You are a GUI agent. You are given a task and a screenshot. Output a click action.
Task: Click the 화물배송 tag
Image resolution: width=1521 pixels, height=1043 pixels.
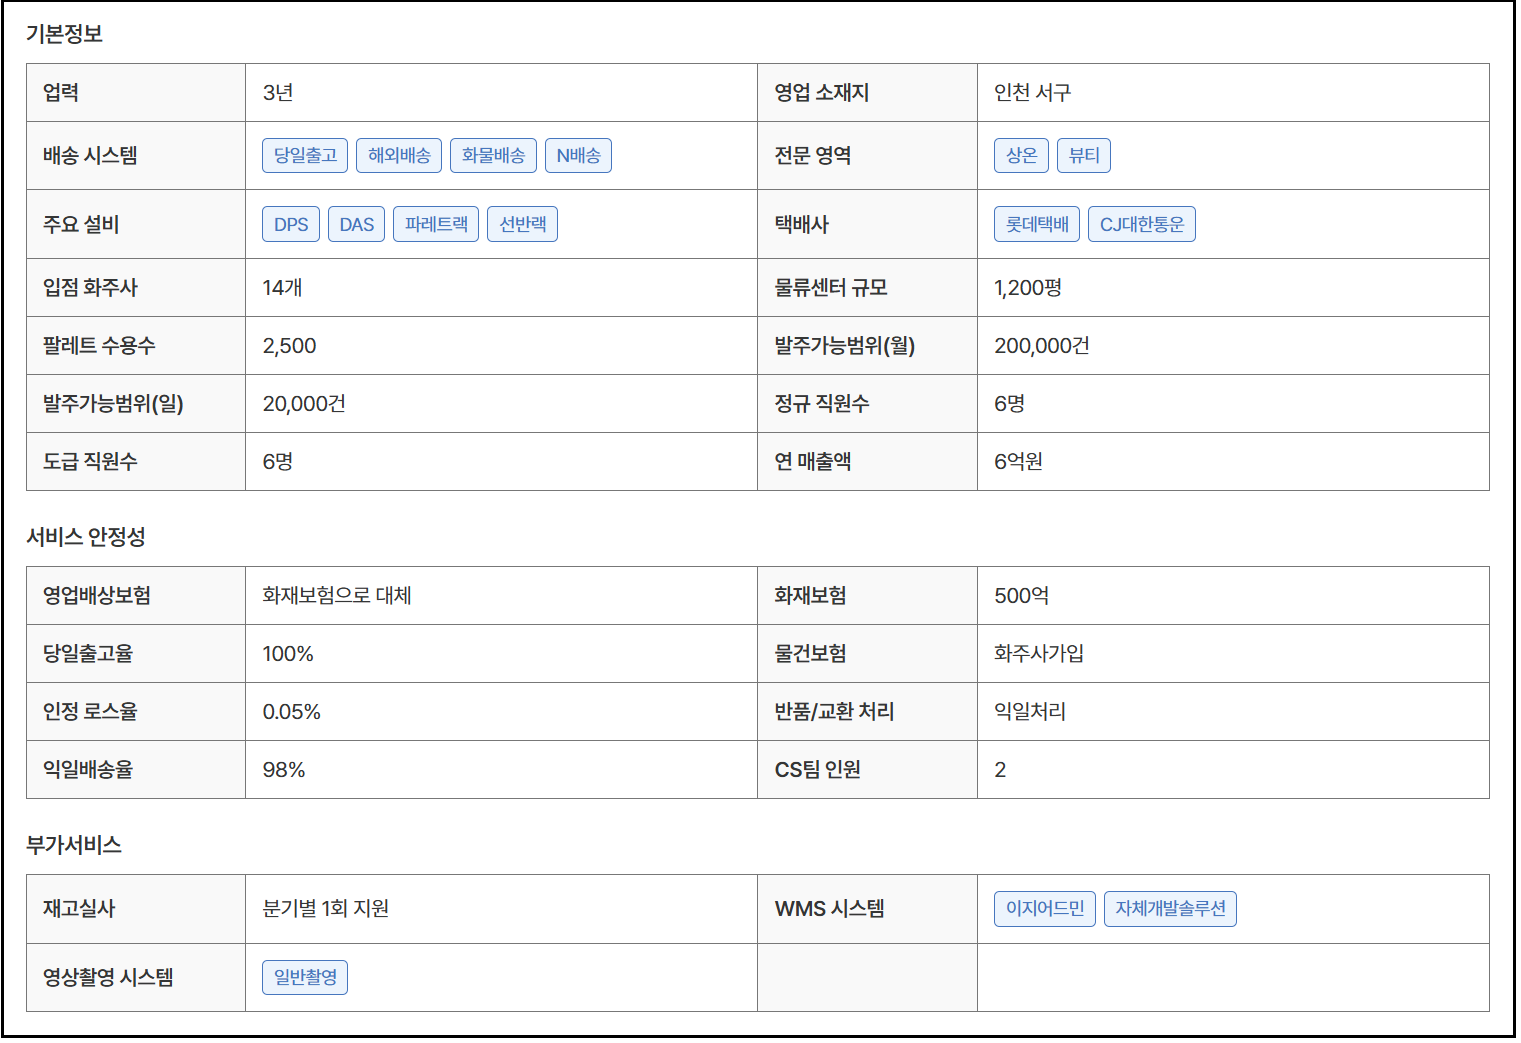[x=493, y=156]
